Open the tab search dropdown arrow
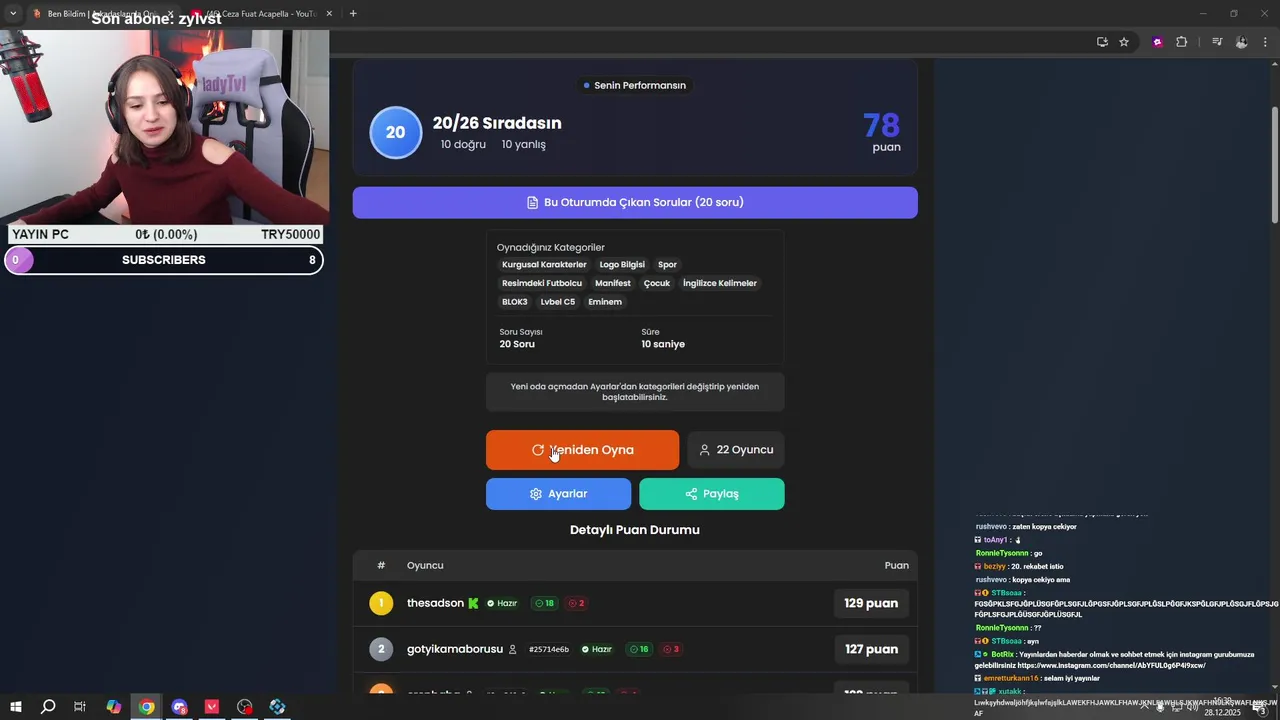The image size is (1280, 720). pyautogui.click(x=13, y=13)
